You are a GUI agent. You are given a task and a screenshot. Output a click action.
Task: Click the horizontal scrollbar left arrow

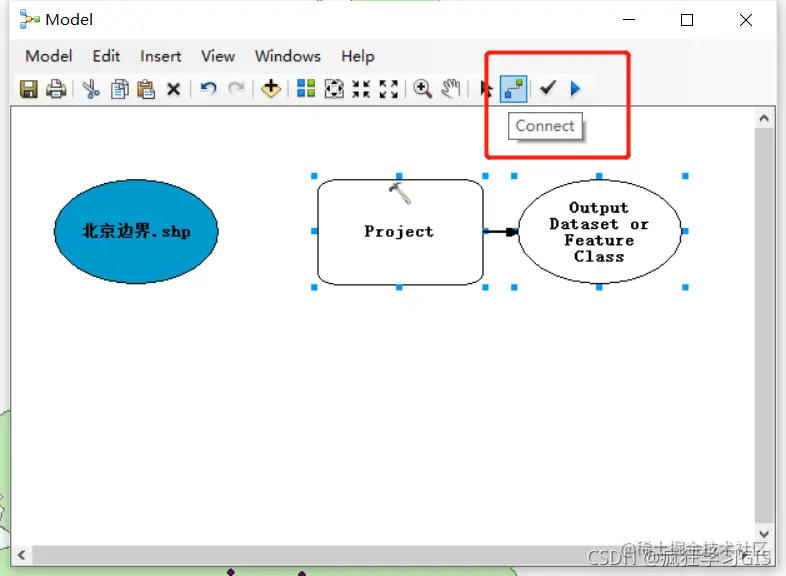tap(22, 555)
